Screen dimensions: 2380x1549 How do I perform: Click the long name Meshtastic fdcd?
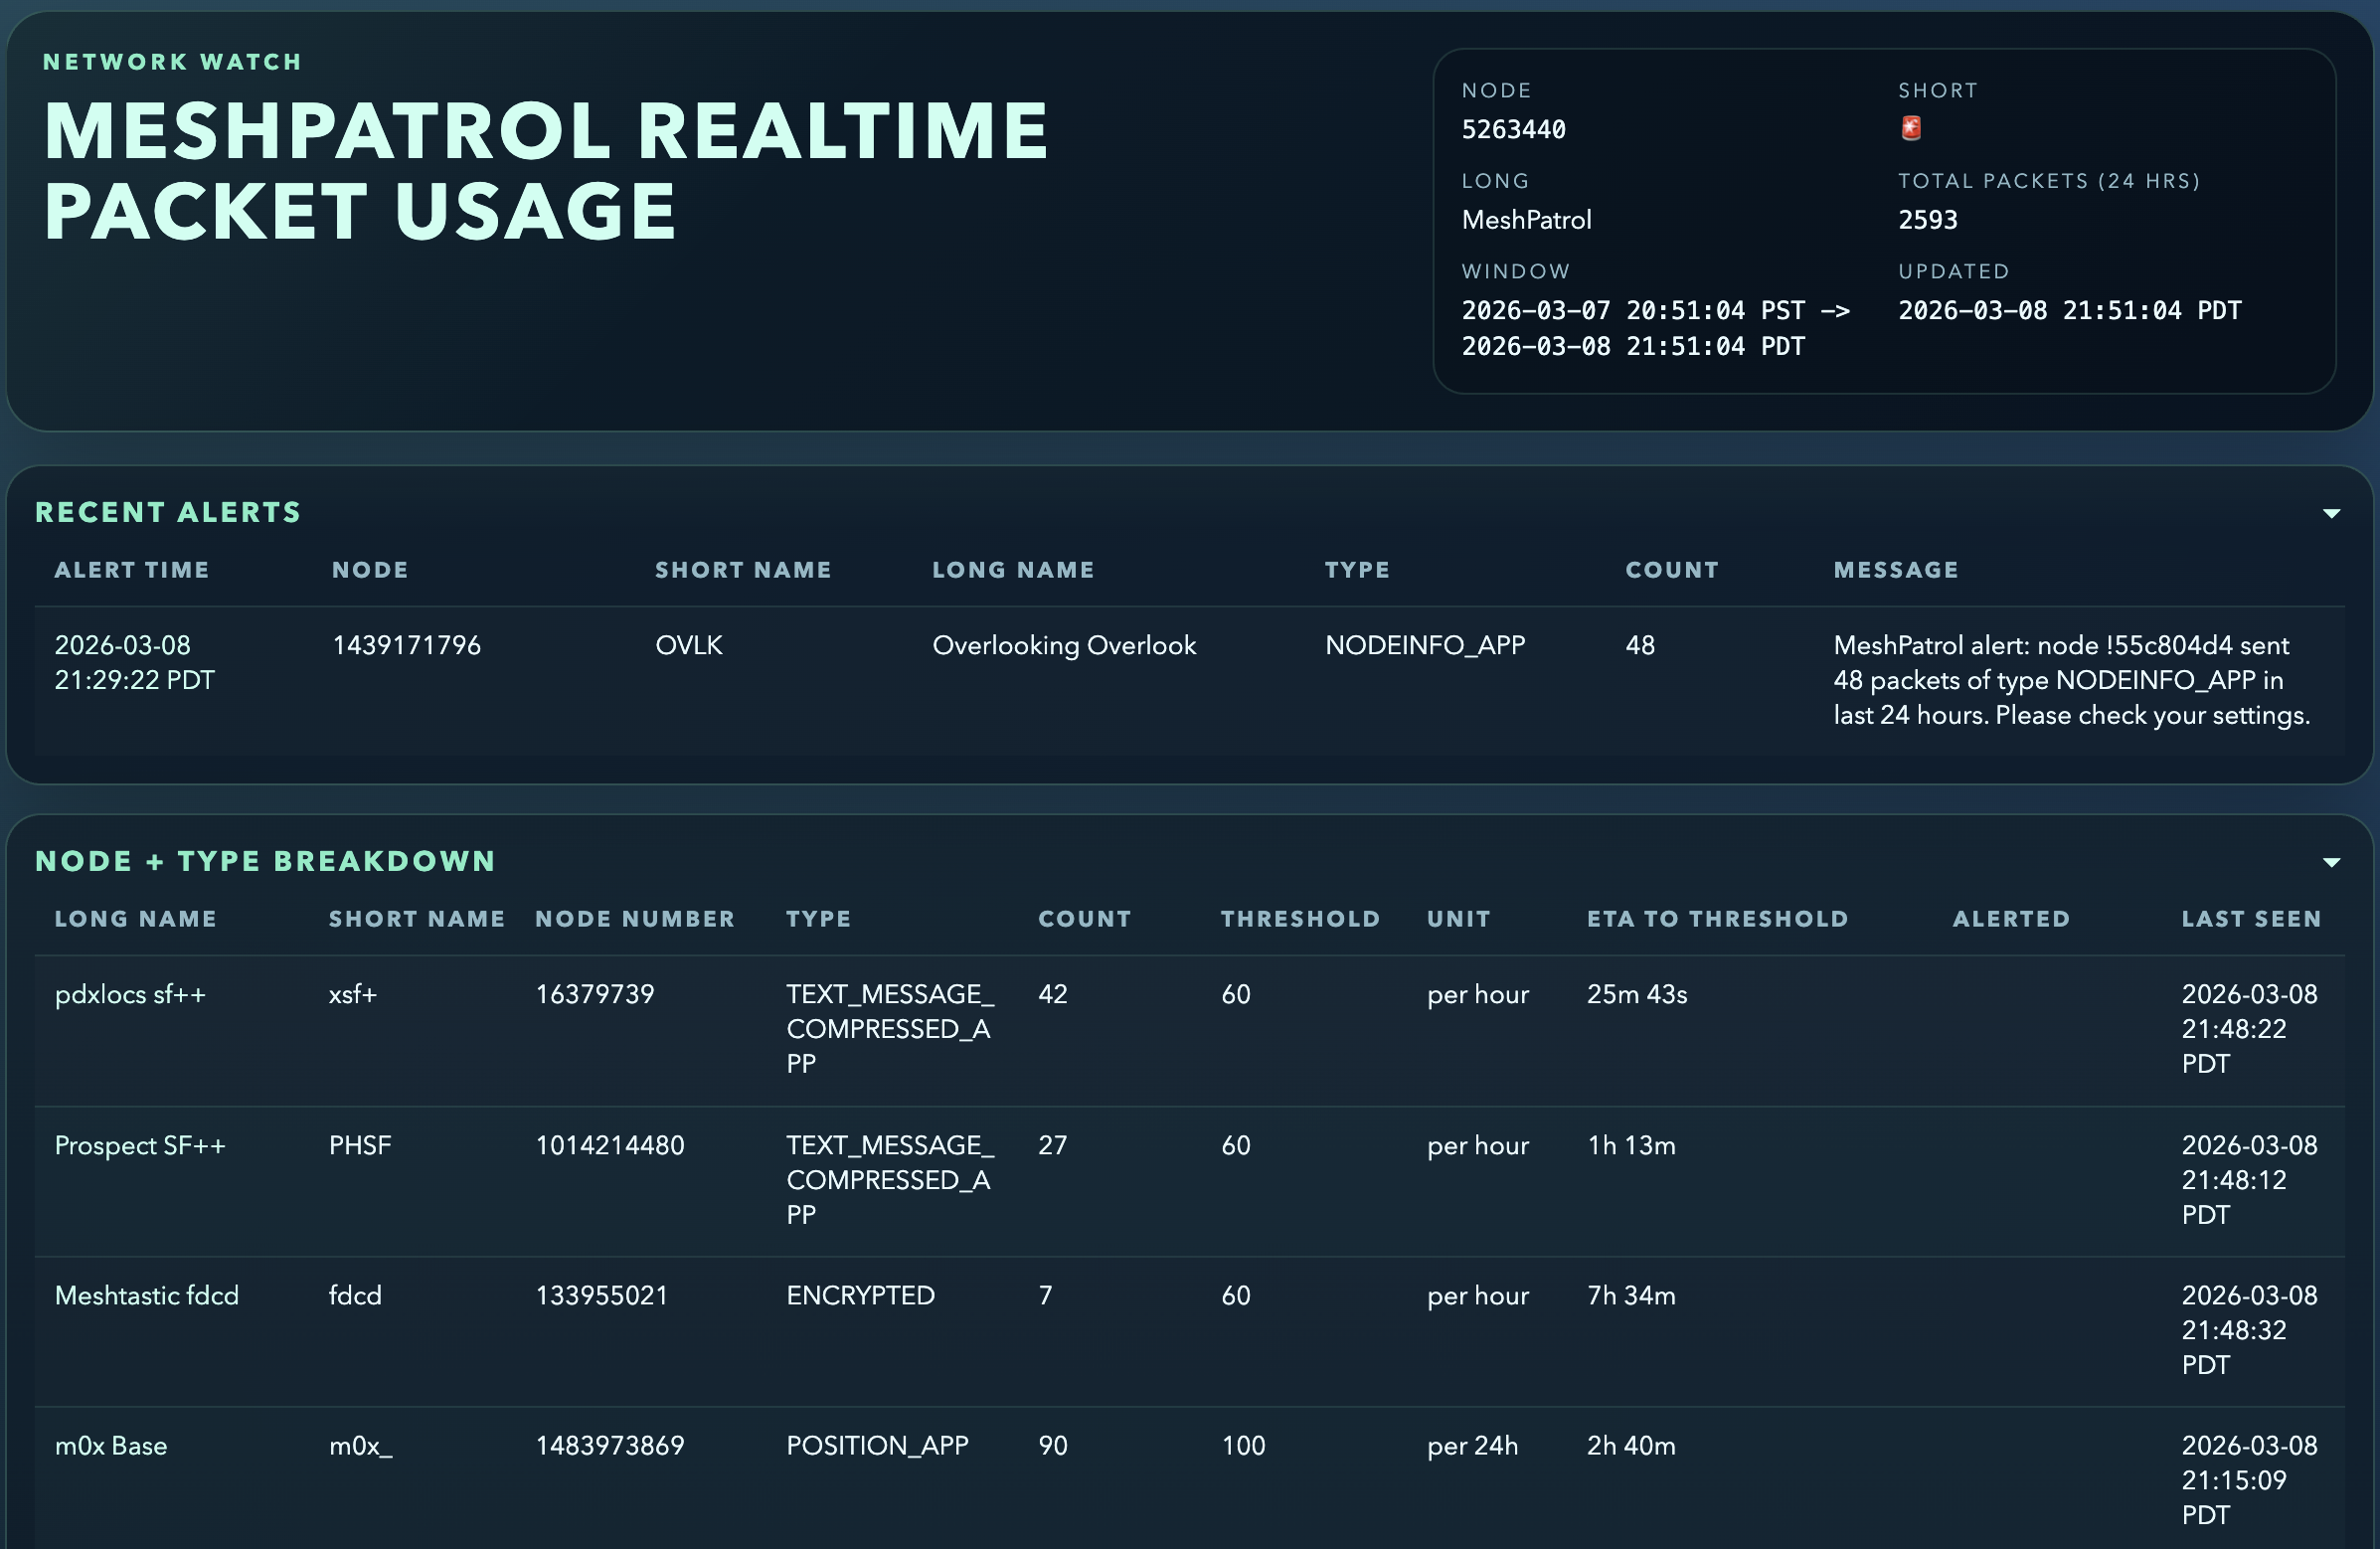click(x=147, y=1295)
